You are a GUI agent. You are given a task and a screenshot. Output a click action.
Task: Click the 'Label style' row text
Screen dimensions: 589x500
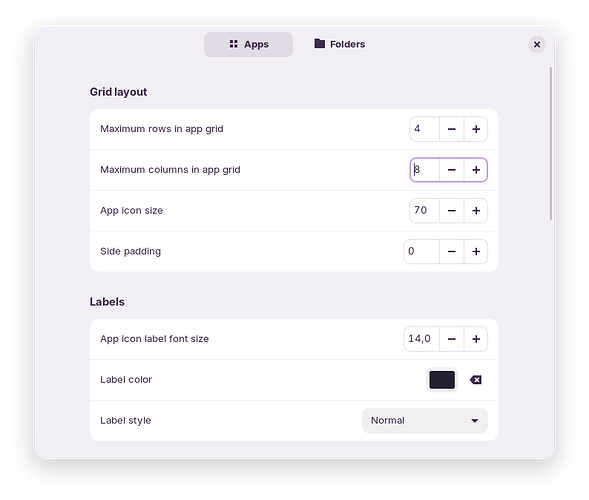[x=125, y=421]
